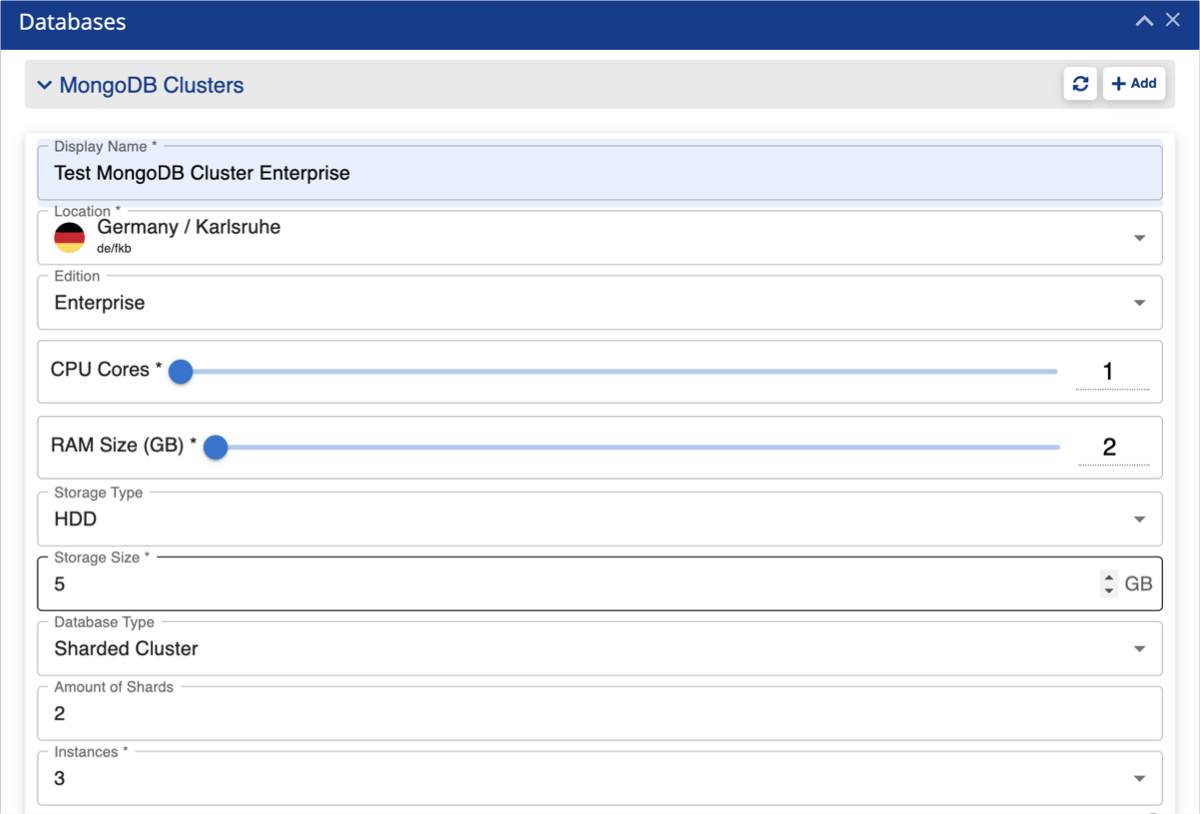The image size is (1200, 814).
Task: Click the CPU Cores slider handle
Action: click(180, 372)
